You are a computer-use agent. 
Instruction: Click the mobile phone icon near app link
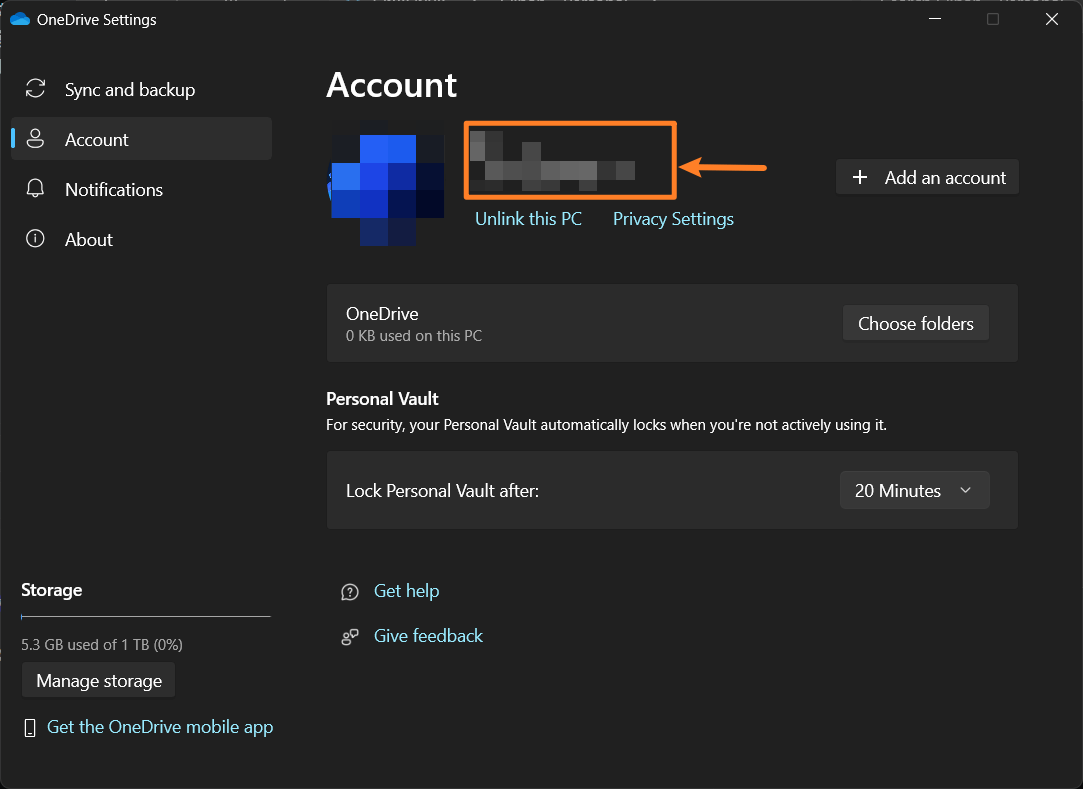tap(30, 728)
